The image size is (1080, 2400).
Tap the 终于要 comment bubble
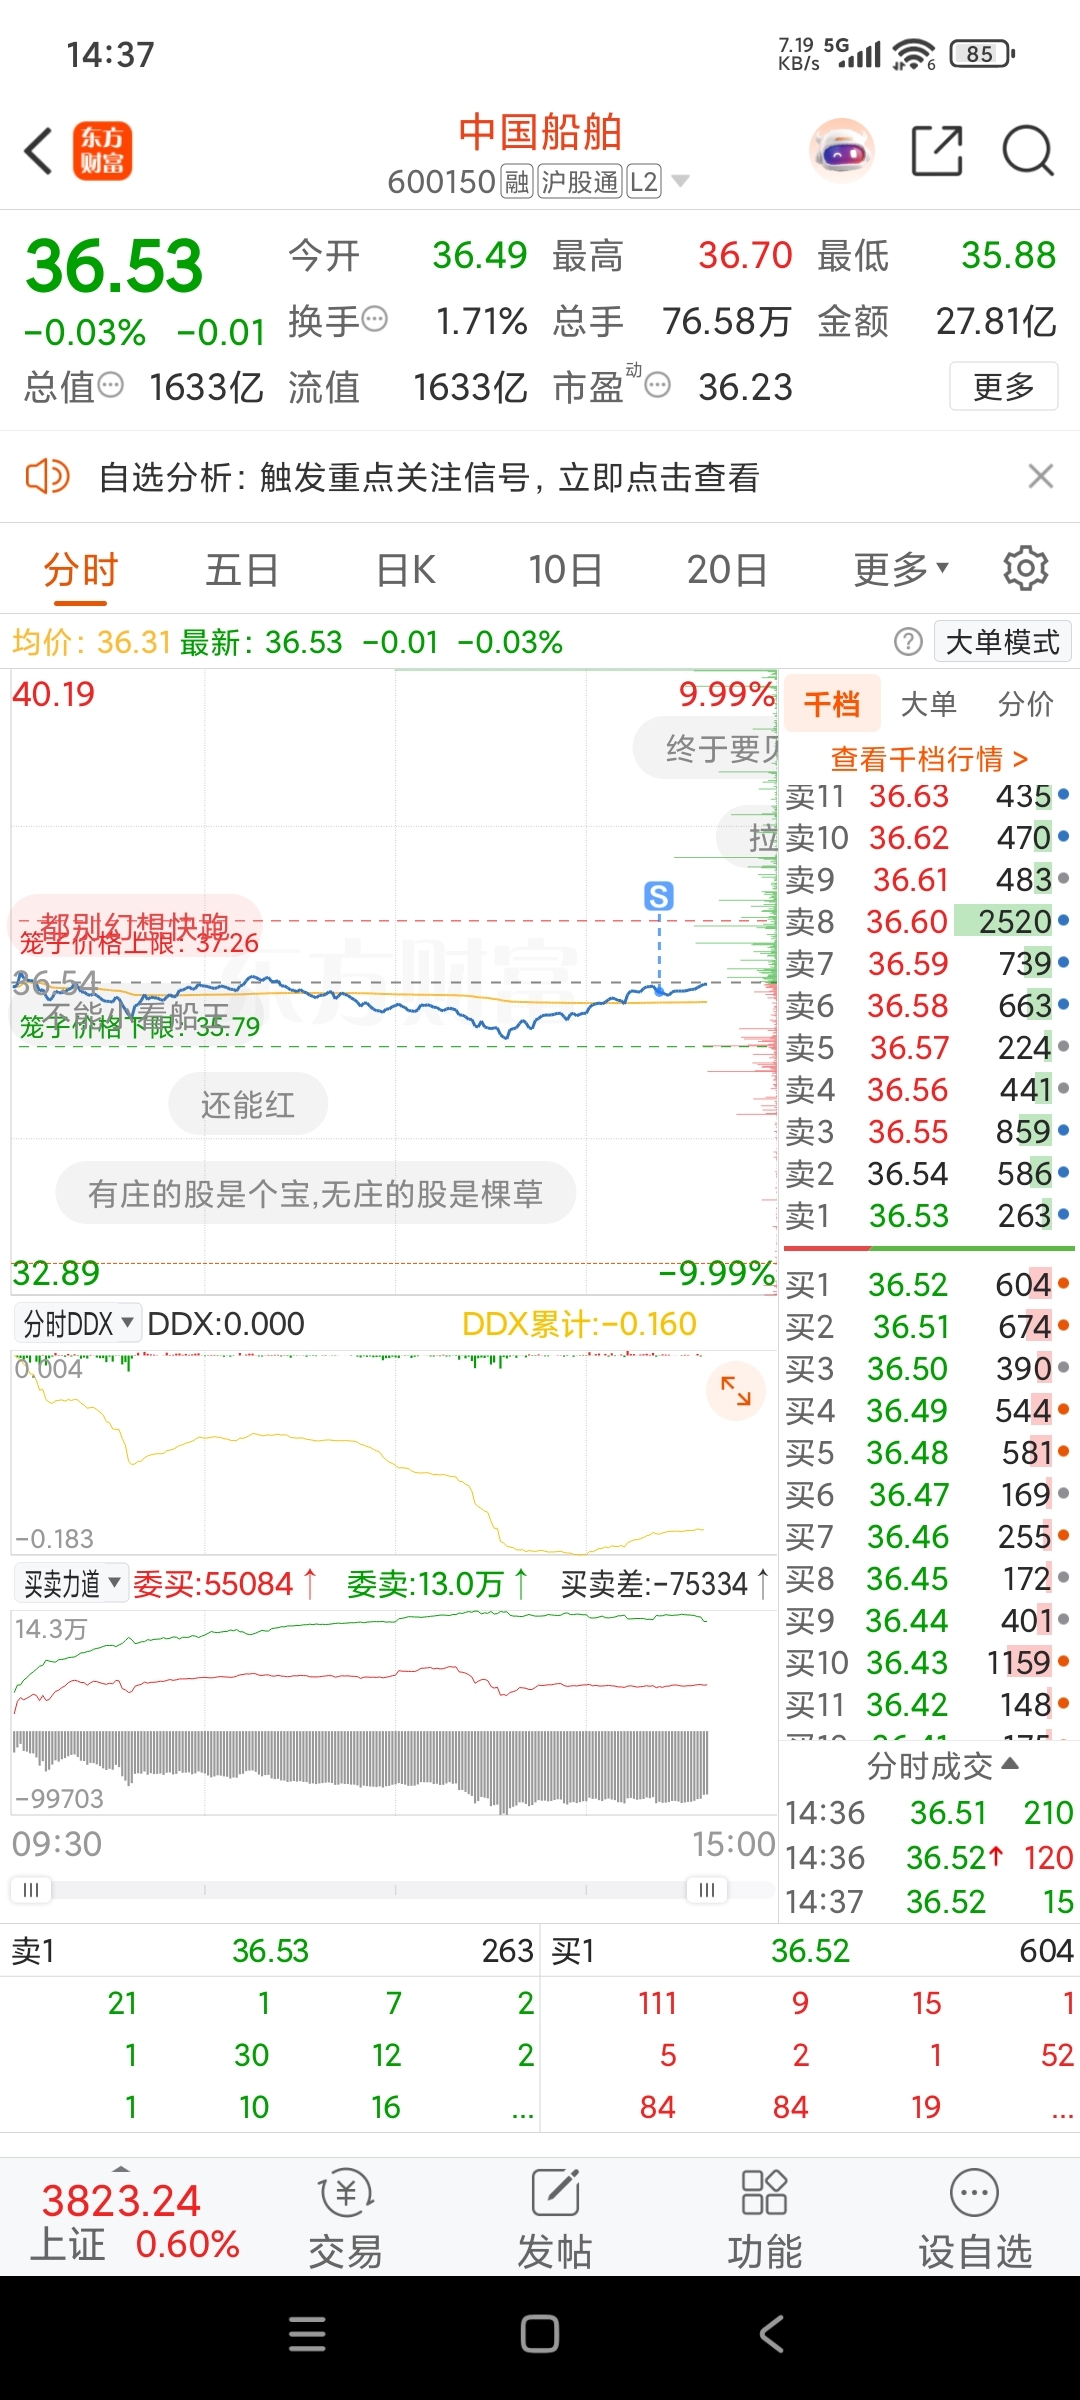(706, 748)
